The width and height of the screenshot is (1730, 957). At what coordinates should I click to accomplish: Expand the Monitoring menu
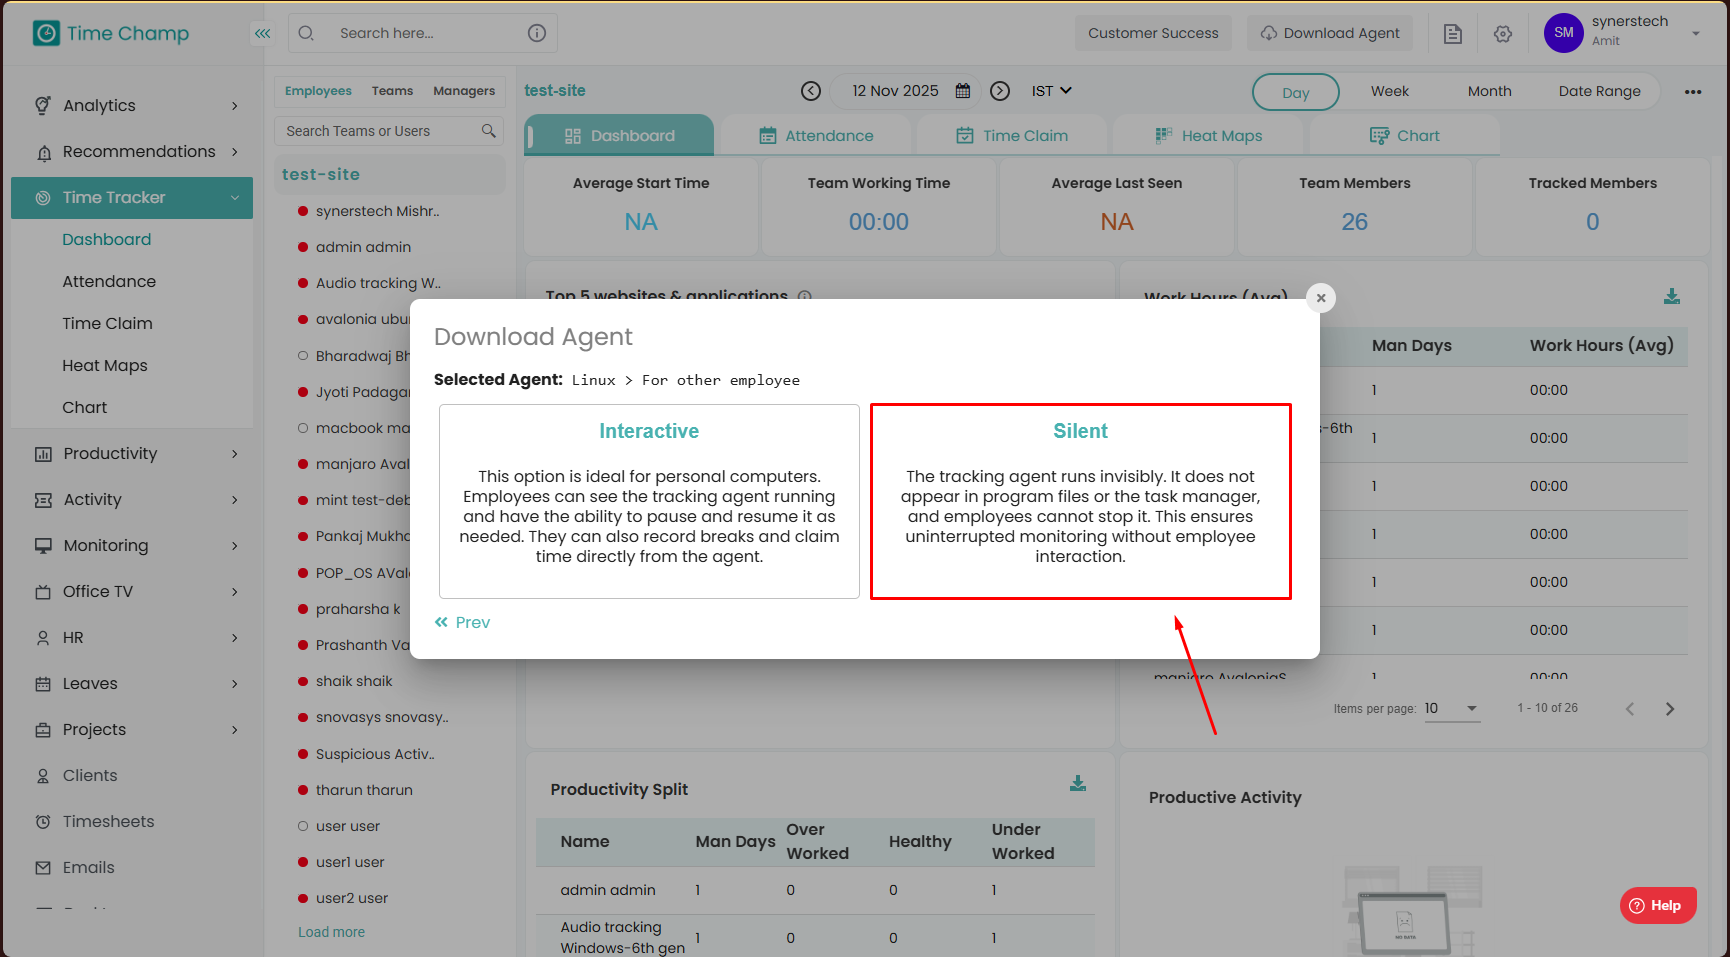click(x=132, y=545)
